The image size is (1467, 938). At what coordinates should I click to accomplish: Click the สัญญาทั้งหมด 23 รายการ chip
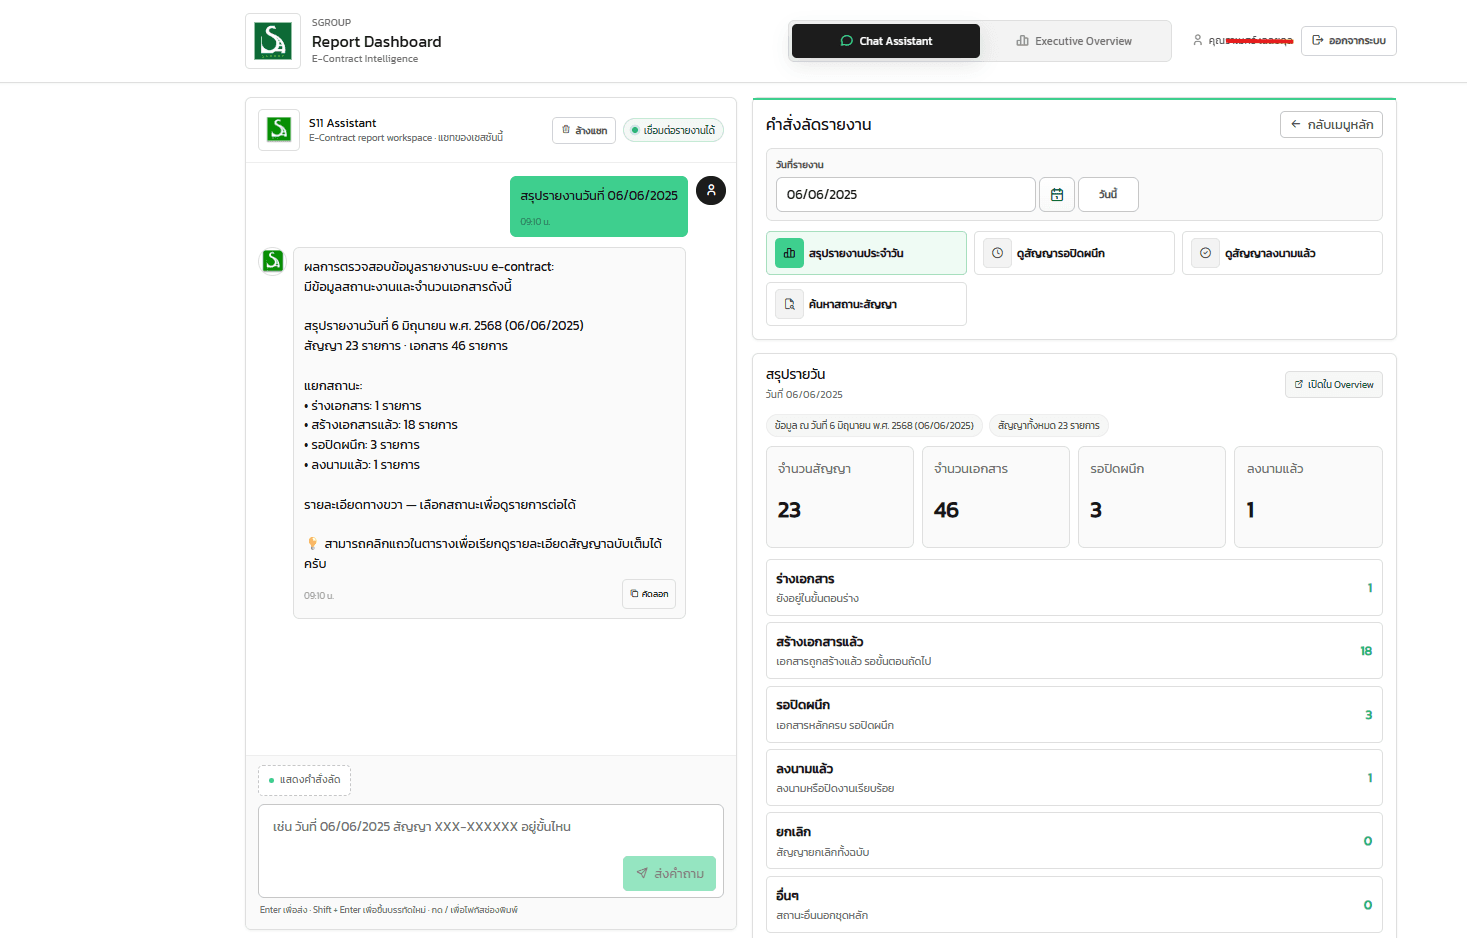point(1049,425)
